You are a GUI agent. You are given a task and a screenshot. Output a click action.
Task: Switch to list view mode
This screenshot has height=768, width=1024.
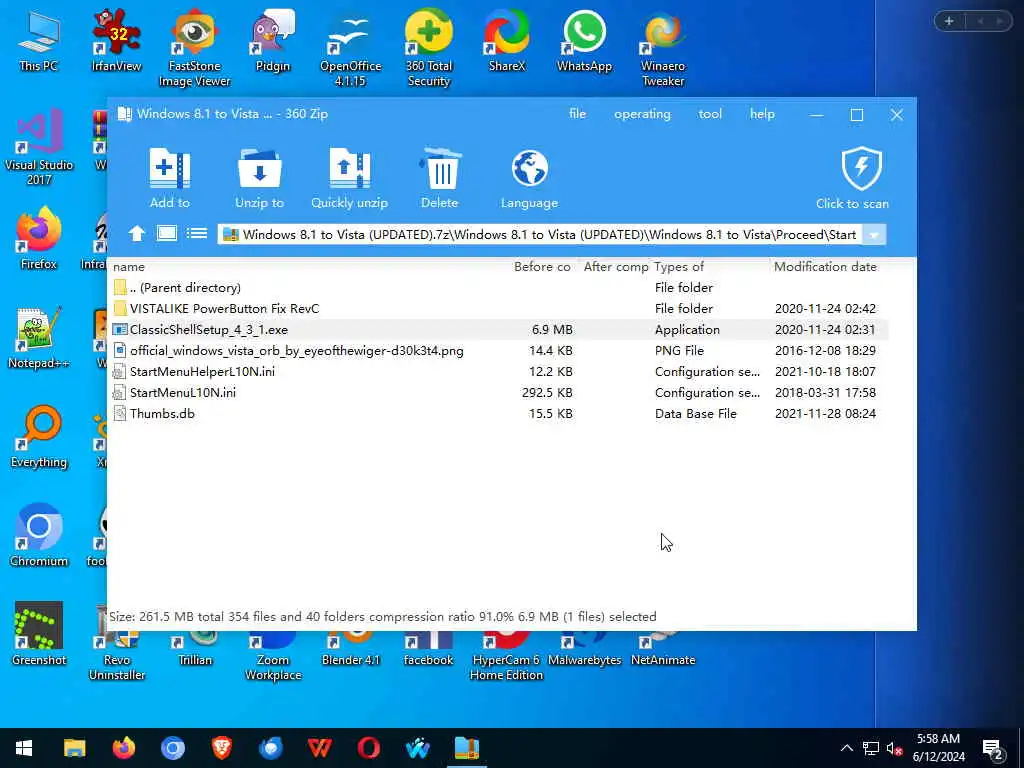tap(197, 233)
